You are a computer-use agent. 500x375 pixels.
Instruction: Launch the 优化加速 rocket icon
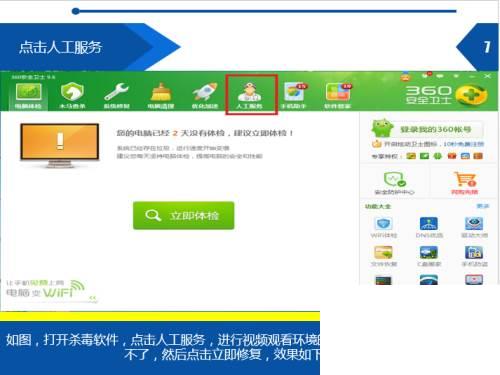pyautogui.click(x=205, y=95)
